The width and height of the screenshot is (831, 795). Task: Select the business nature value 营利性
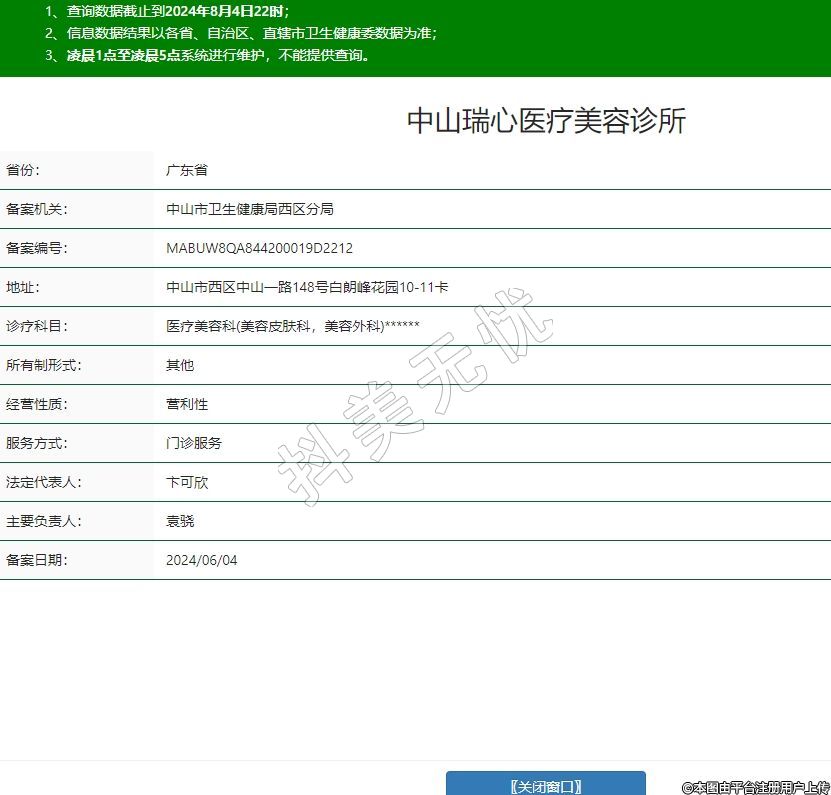(x=187, y=404)
